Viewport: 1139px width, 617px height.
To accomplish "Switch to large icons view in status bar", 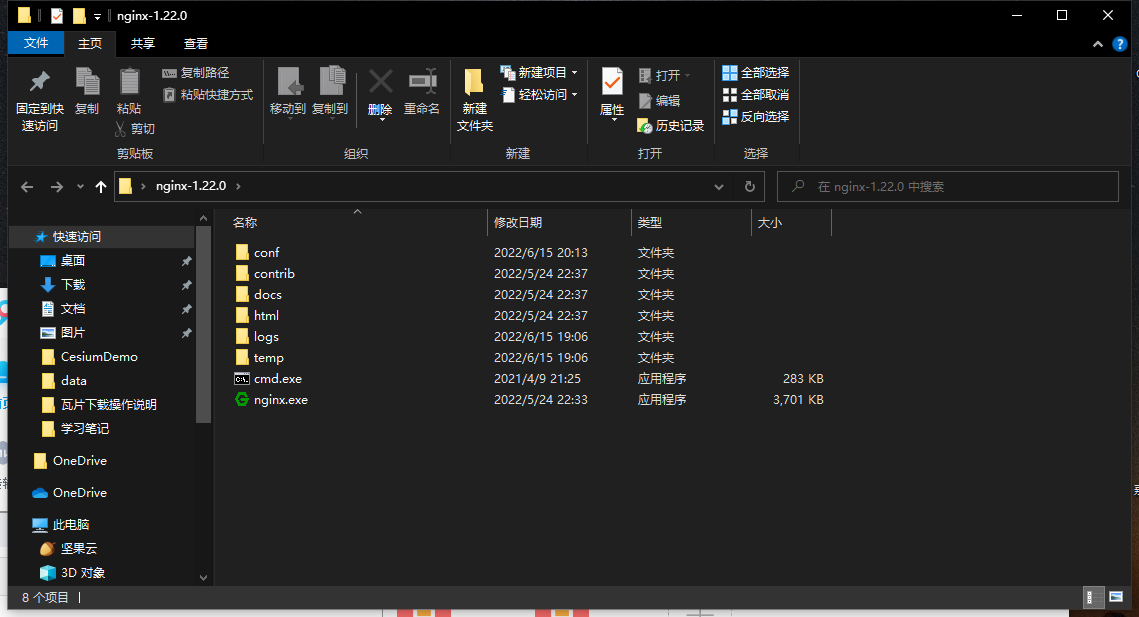I will click(1116, 597).
